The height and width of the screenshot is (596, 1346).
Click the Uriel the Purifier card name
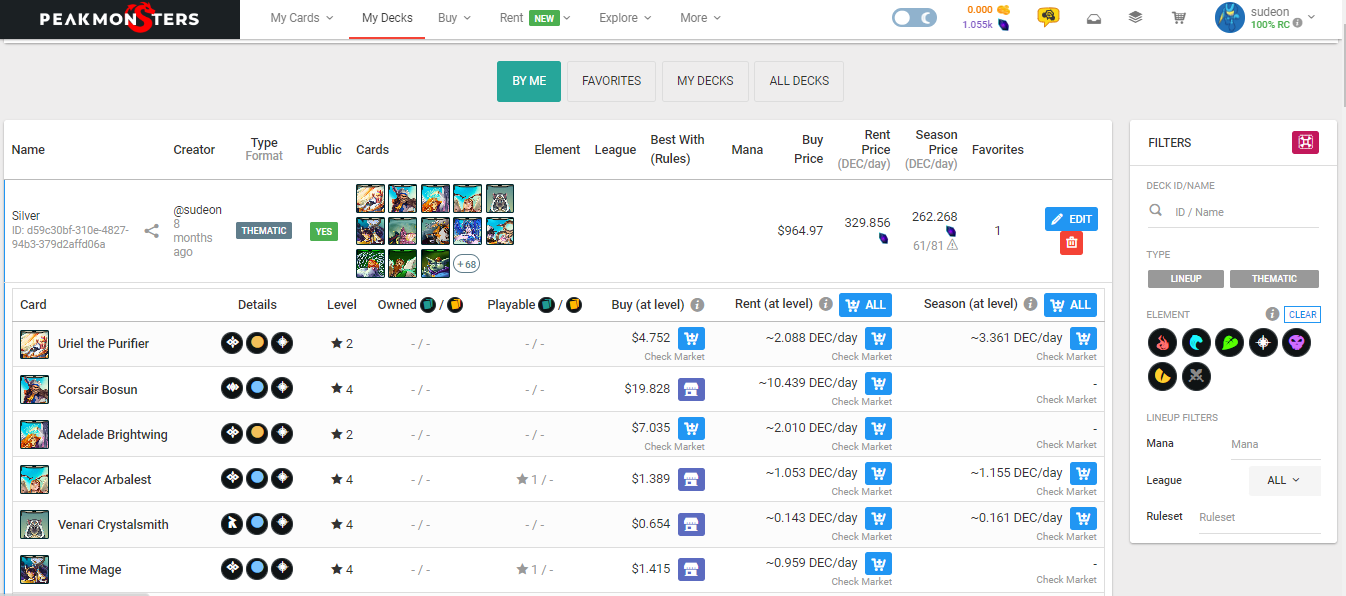(x=103, y=344)
